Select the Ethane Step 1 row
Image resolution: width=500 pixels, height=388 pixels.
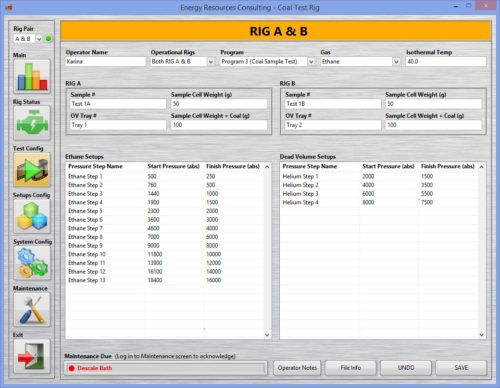pos(165,176)
